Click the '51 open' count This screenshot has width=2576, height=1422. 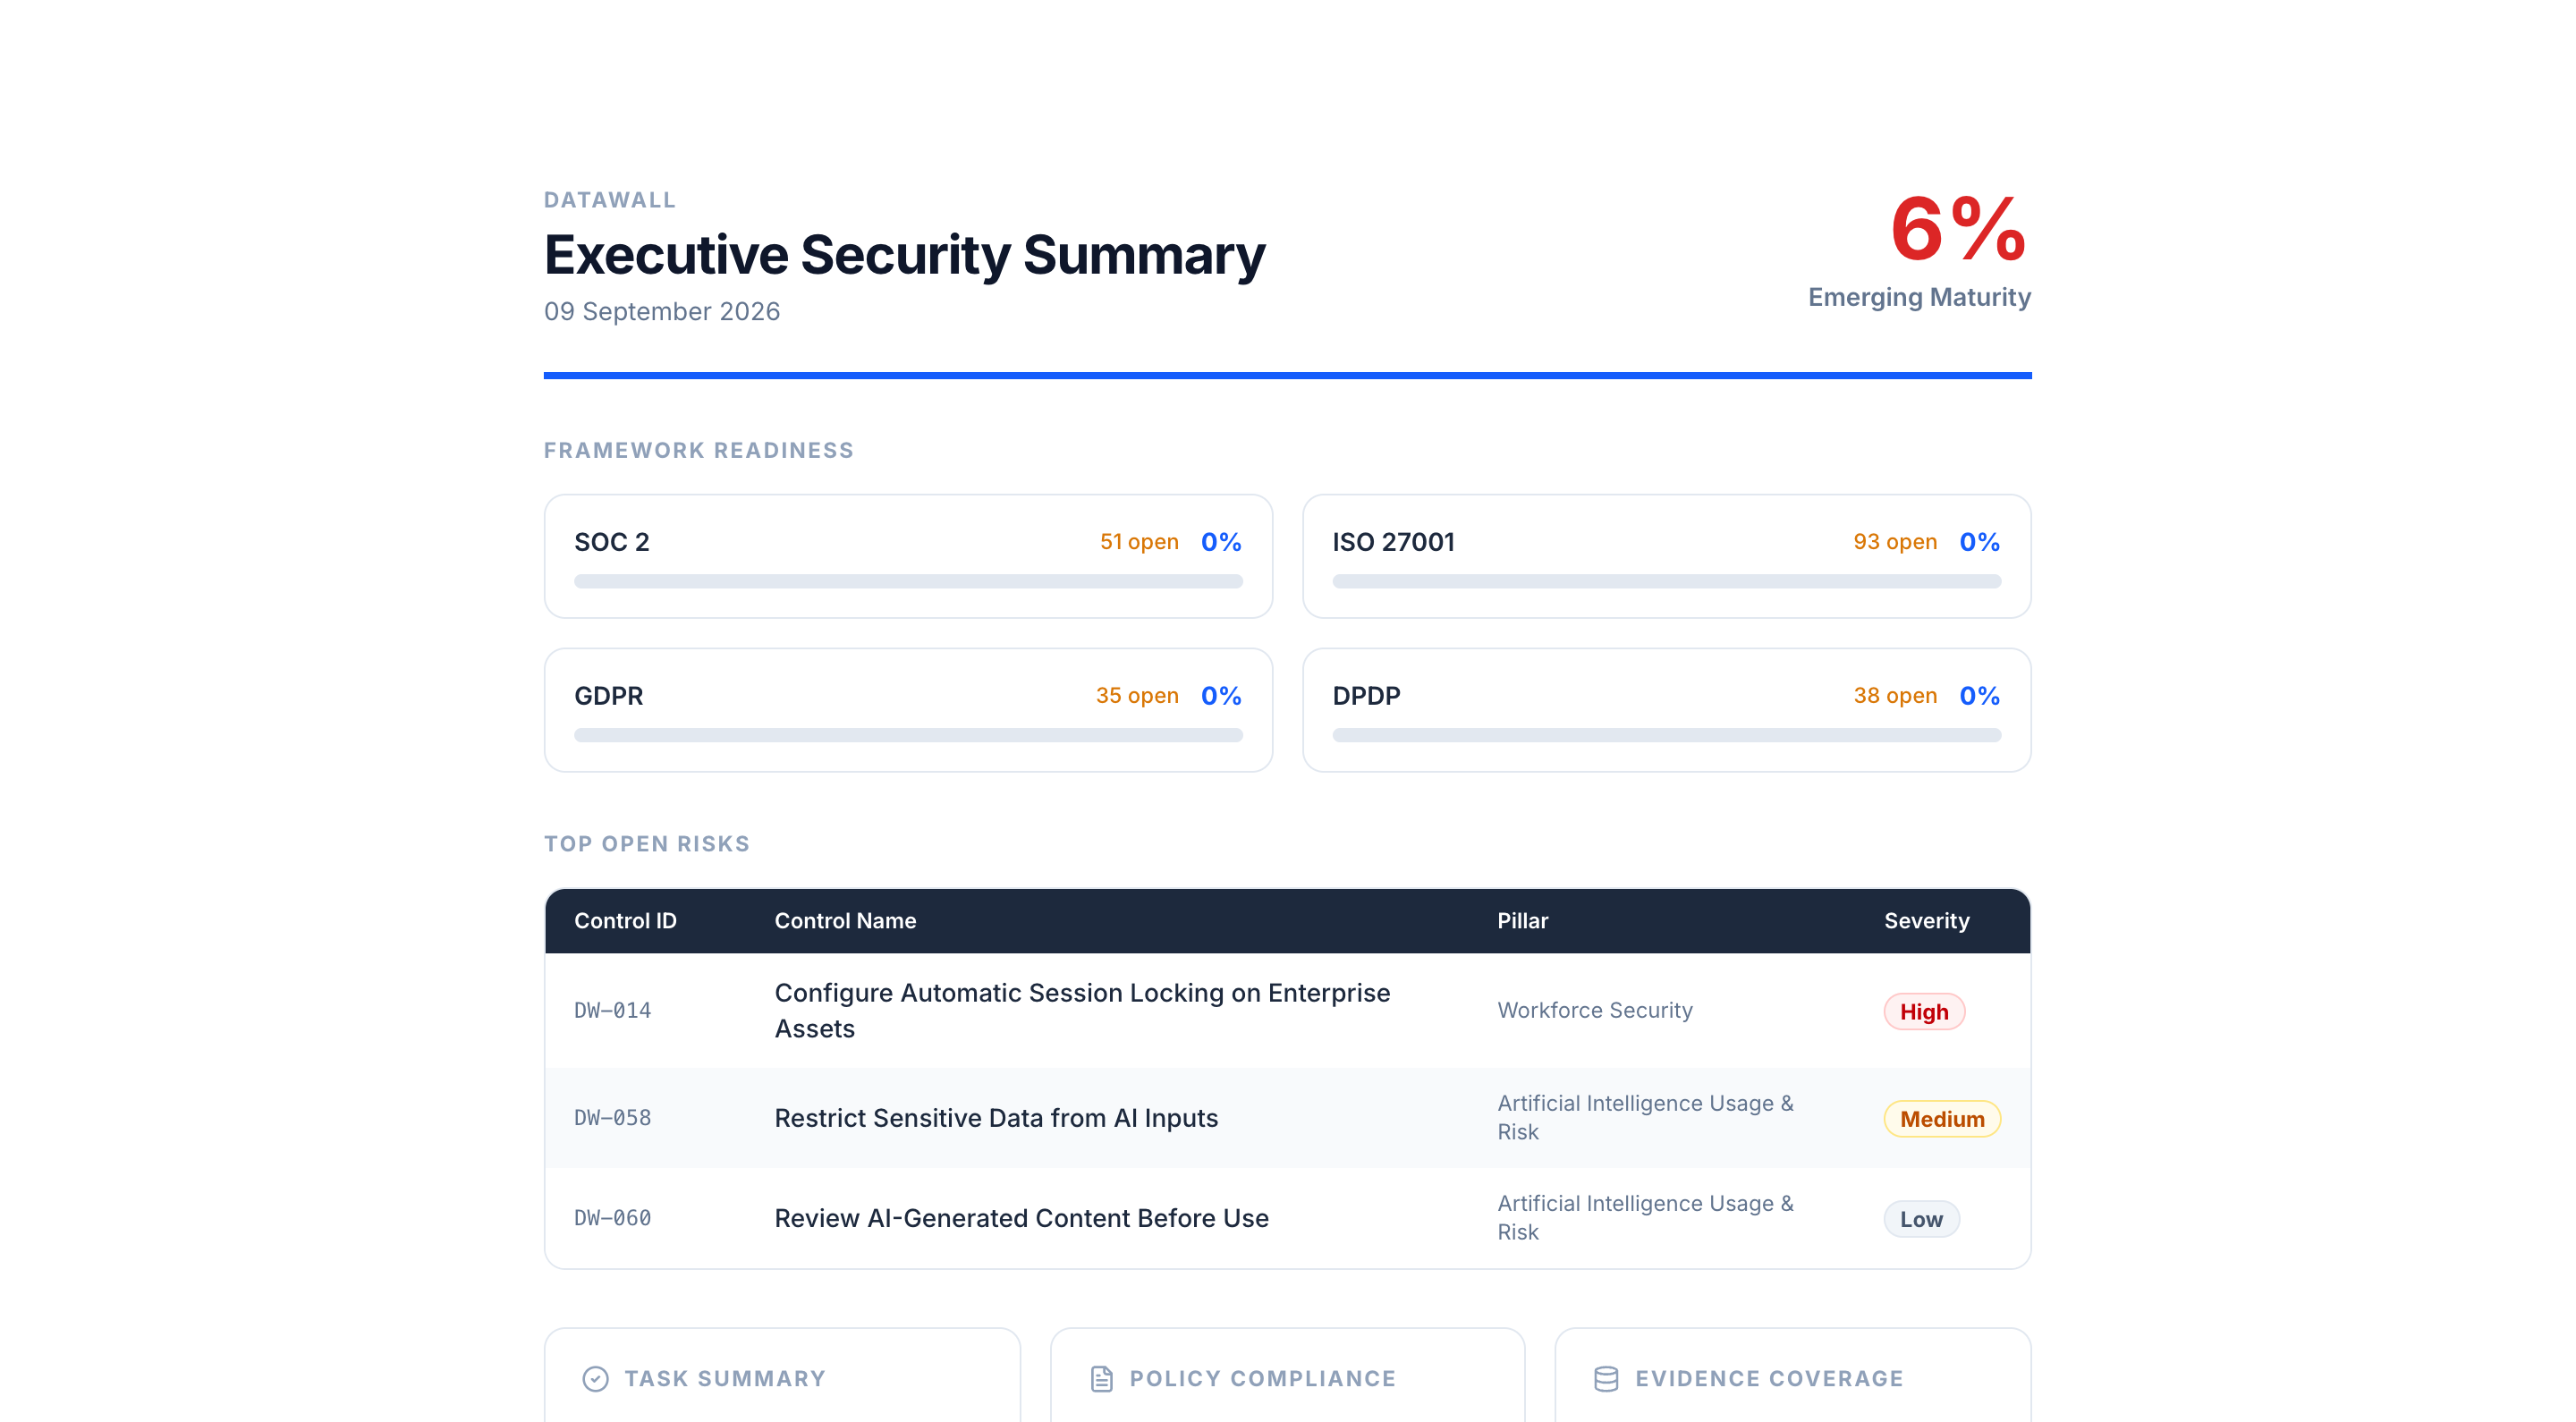[1139, 542]
